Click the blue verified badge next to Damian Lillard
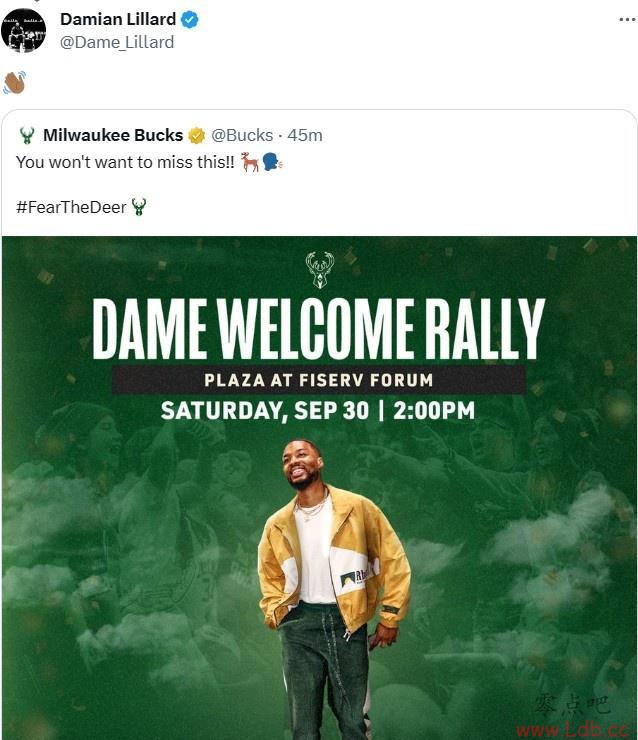 (190, 20)
